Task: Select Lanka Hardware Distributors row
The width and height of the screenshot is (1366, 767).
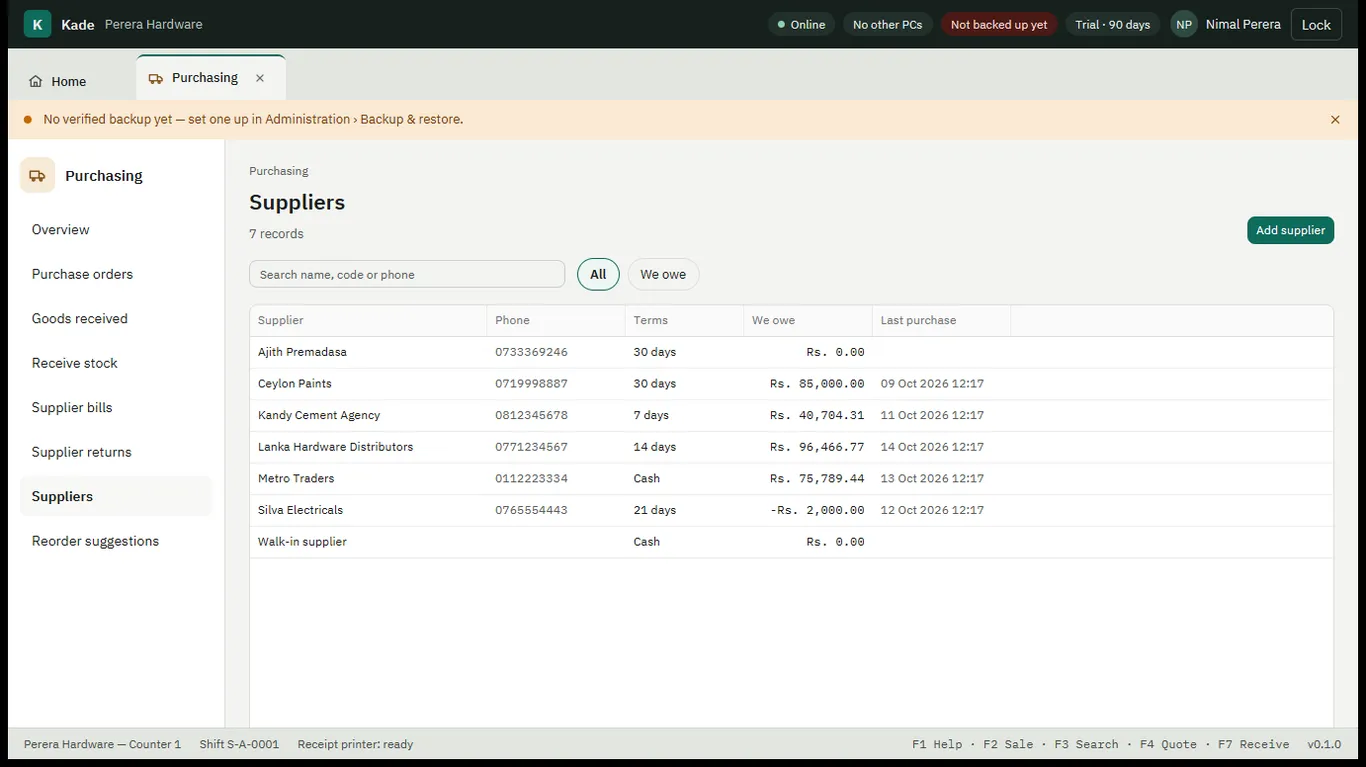Action: (791, 447)
